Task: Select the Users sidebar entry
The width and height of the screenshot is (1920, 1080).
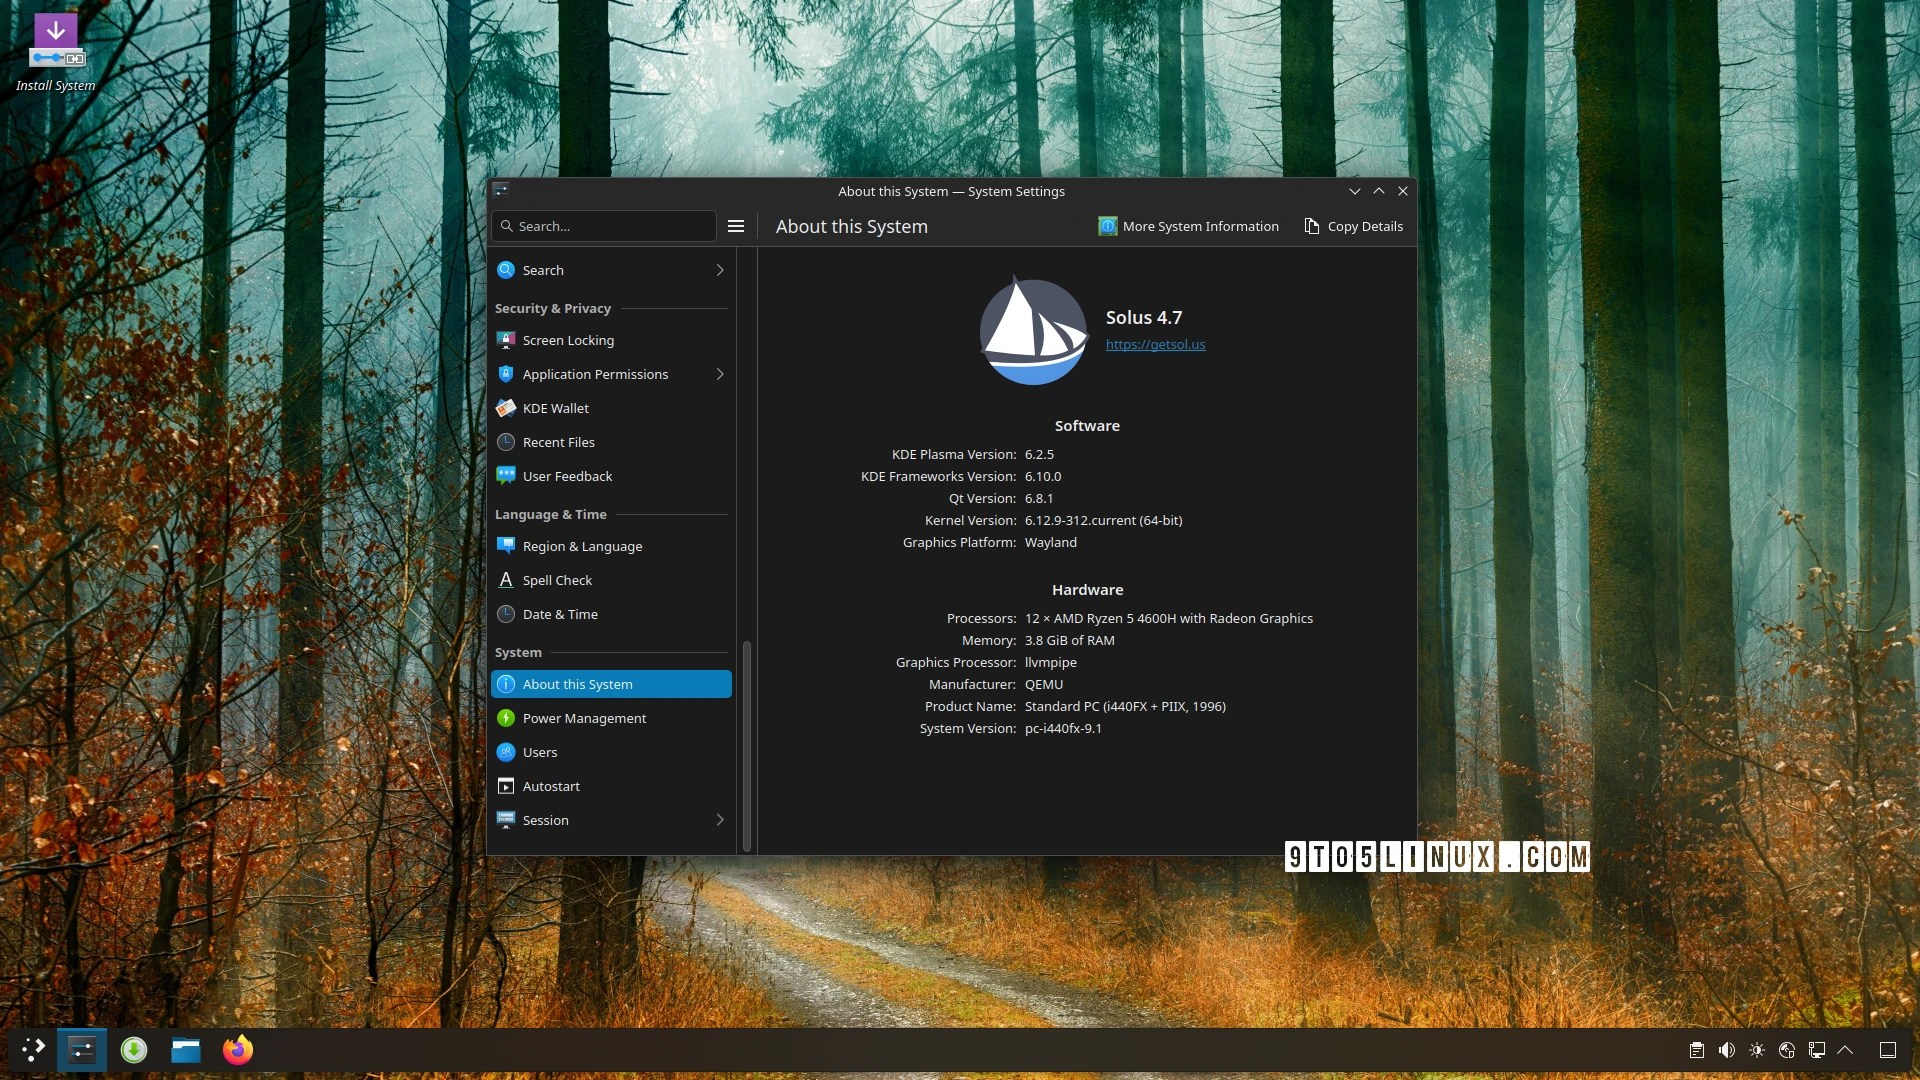Action: point(540,752)
